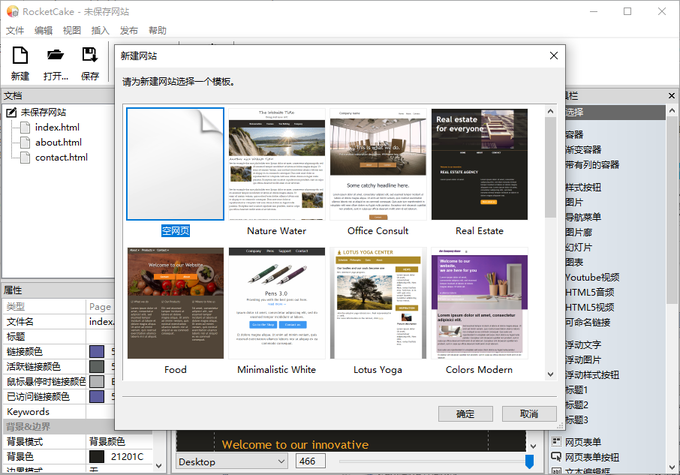Viewport: 680px width, 475px height.
Task: Choose the blank page (空网页) template
Action: pos(175,164)
